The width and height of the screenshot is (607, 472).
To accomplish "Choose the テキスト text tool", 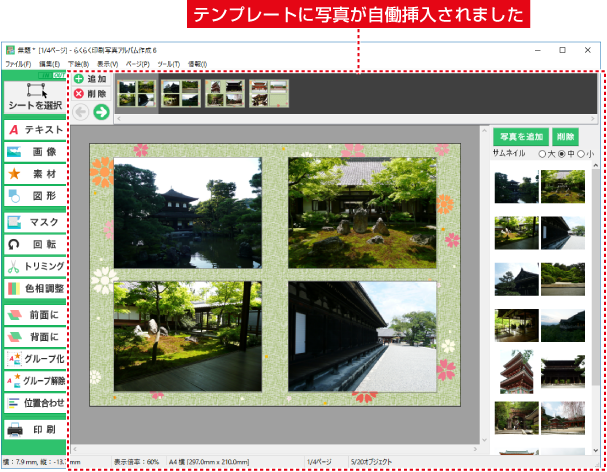I will (35, 130).
